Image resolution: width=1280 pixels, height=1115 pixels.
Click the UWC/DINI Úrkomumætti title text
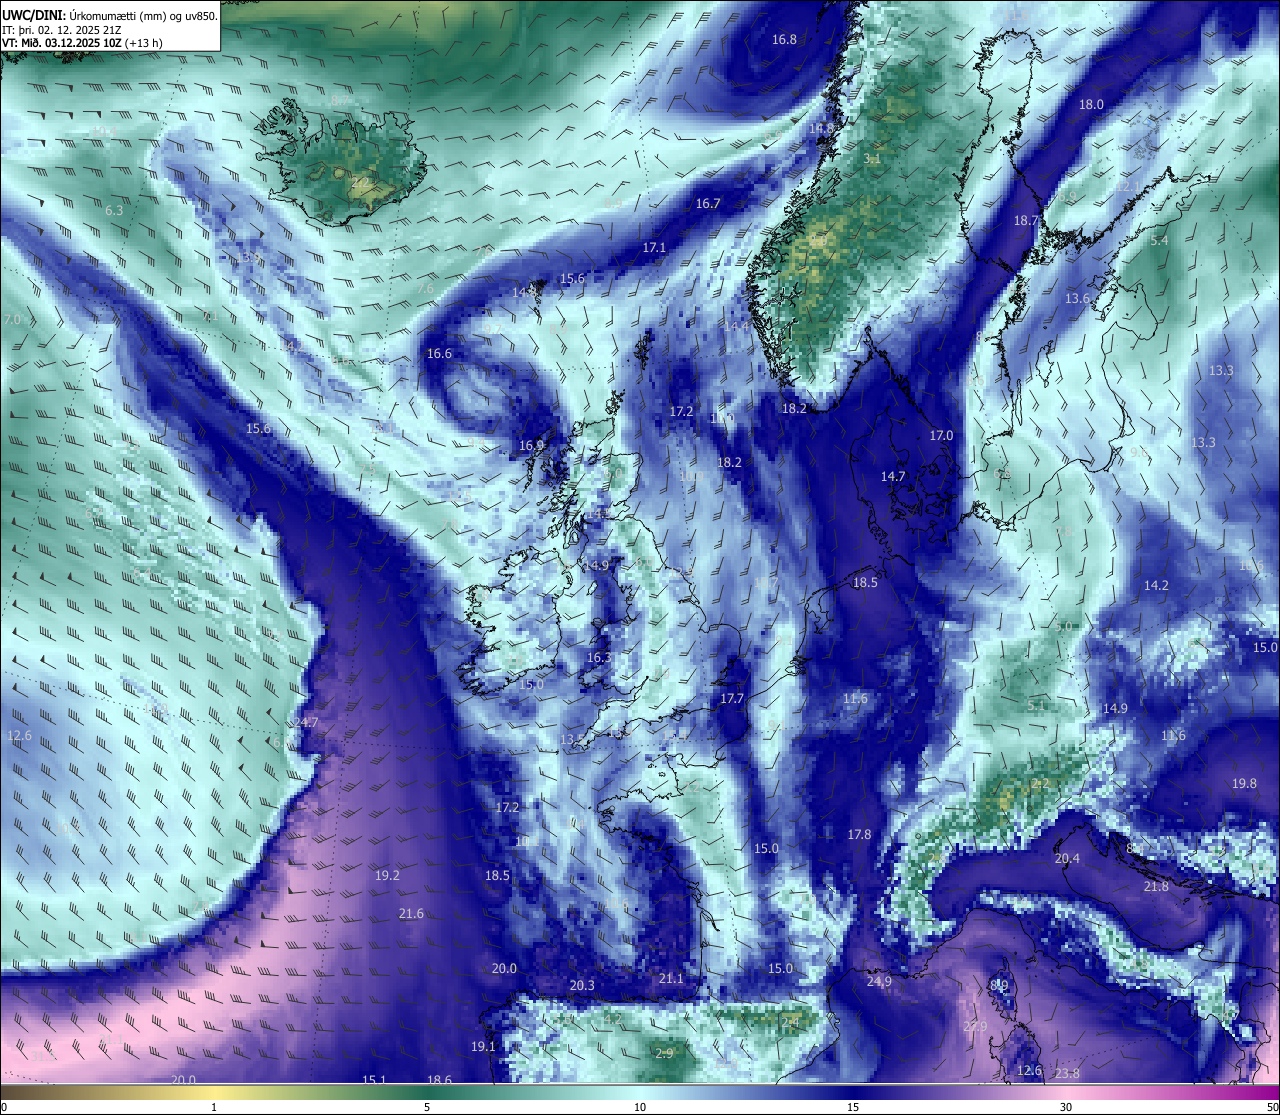[x=110, y=15]
